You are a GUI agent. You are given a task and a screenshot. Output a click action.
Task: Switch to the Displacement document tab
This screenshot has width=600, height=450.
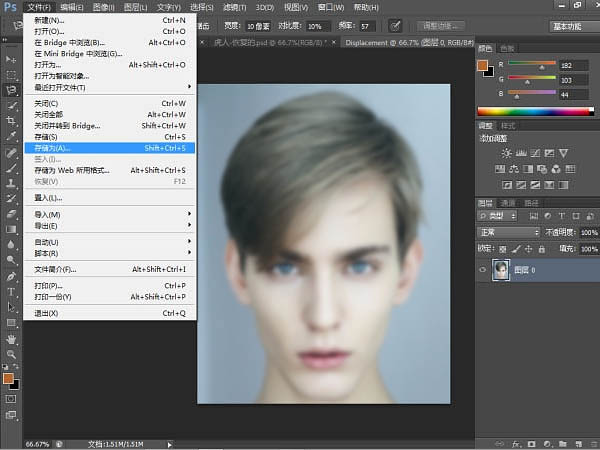pos(409,42)
